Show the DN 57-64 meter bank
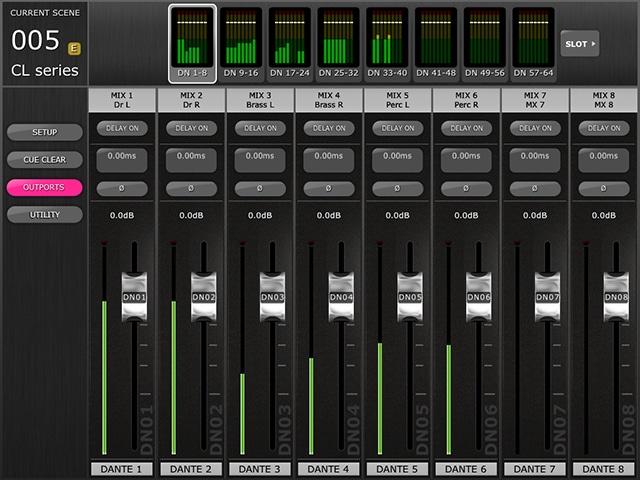The image size is (640, 480). point(533,43)
